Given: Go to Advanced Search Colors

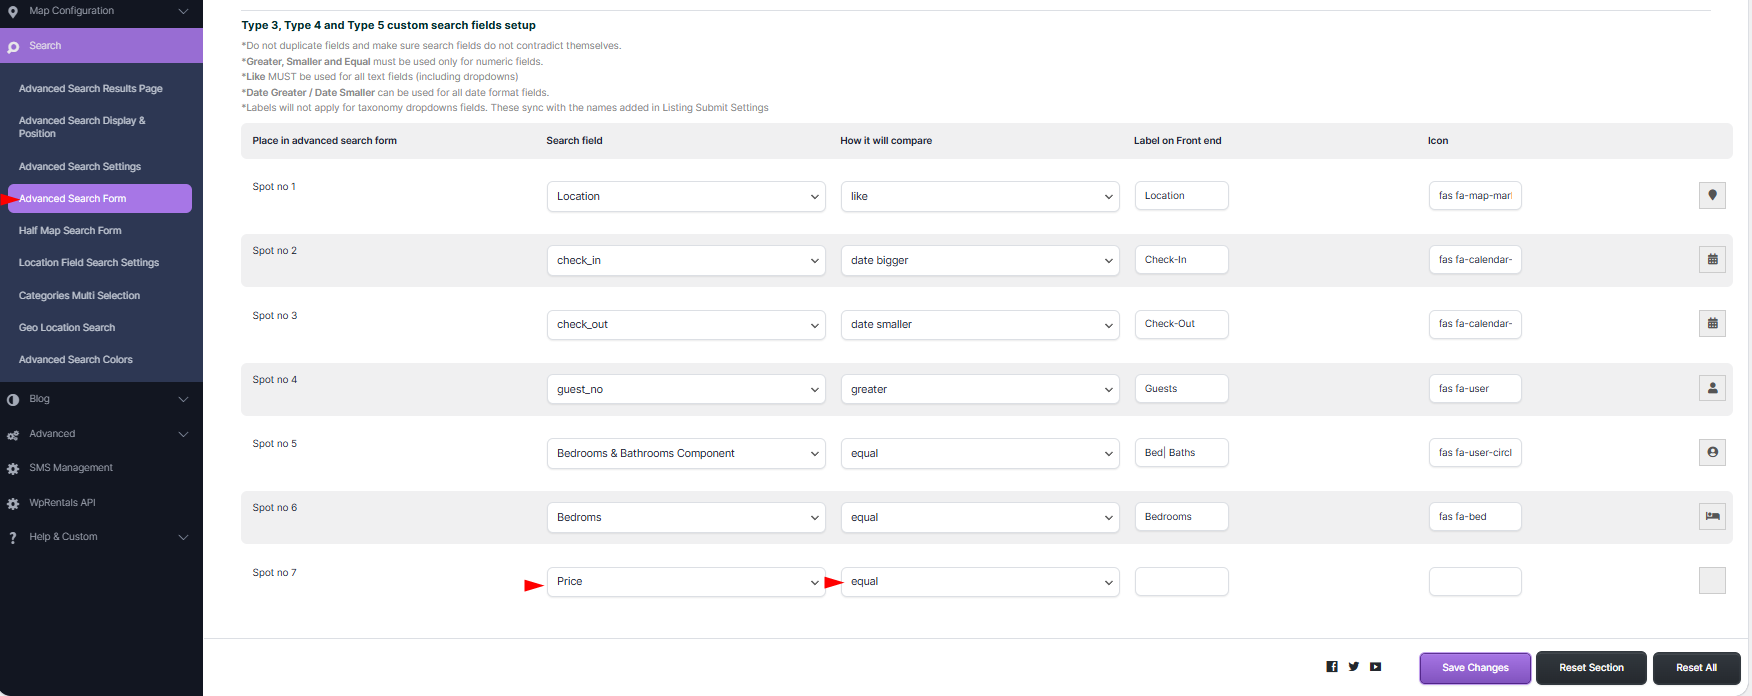Looking at the screenshot, I should [76, 360].
